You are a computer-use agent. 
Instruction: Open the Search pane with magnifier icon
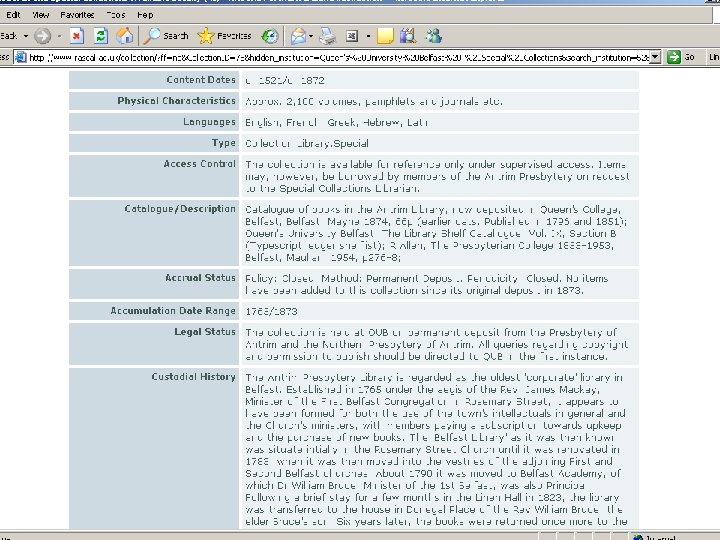pos(165,35)
